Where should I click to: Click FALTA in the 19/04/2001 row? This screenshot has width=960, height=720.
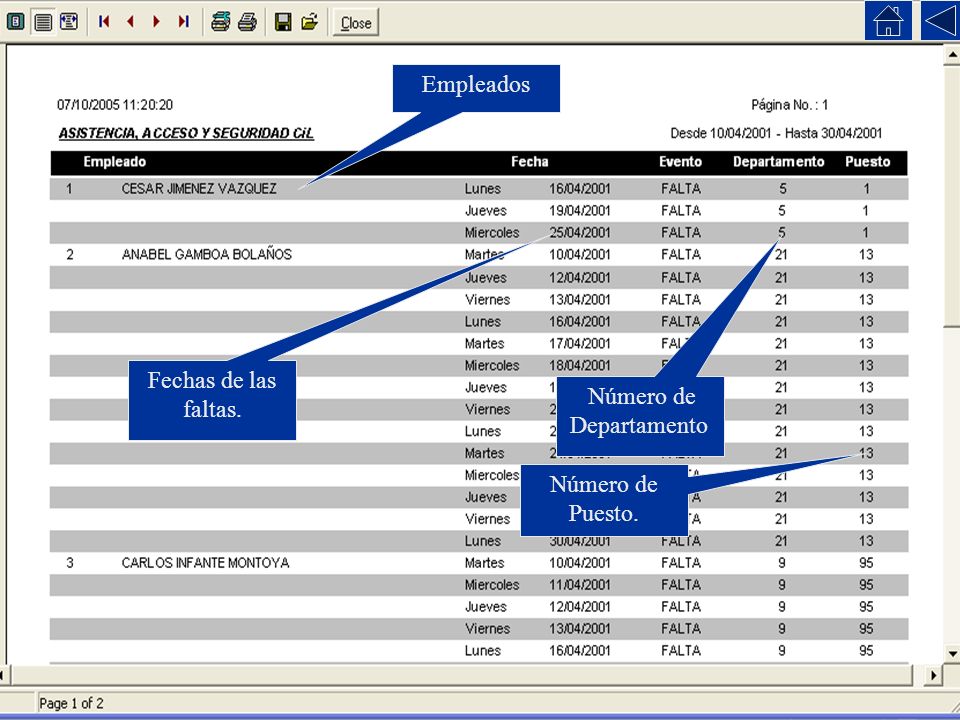681,211
